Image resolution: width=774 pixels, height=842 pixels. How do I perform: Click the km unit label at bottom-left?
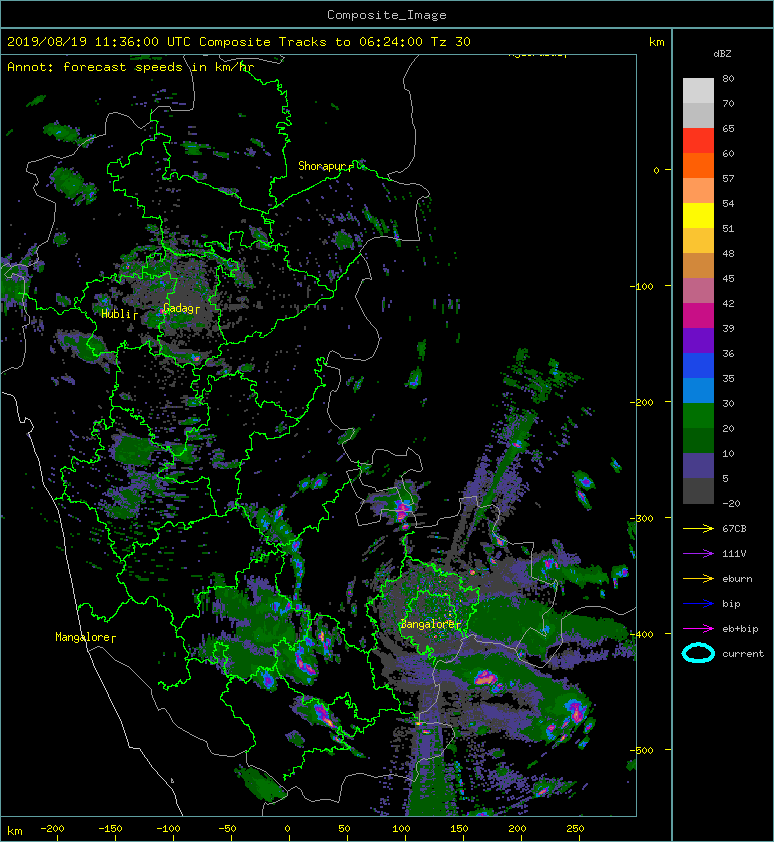tap(15, 831)
